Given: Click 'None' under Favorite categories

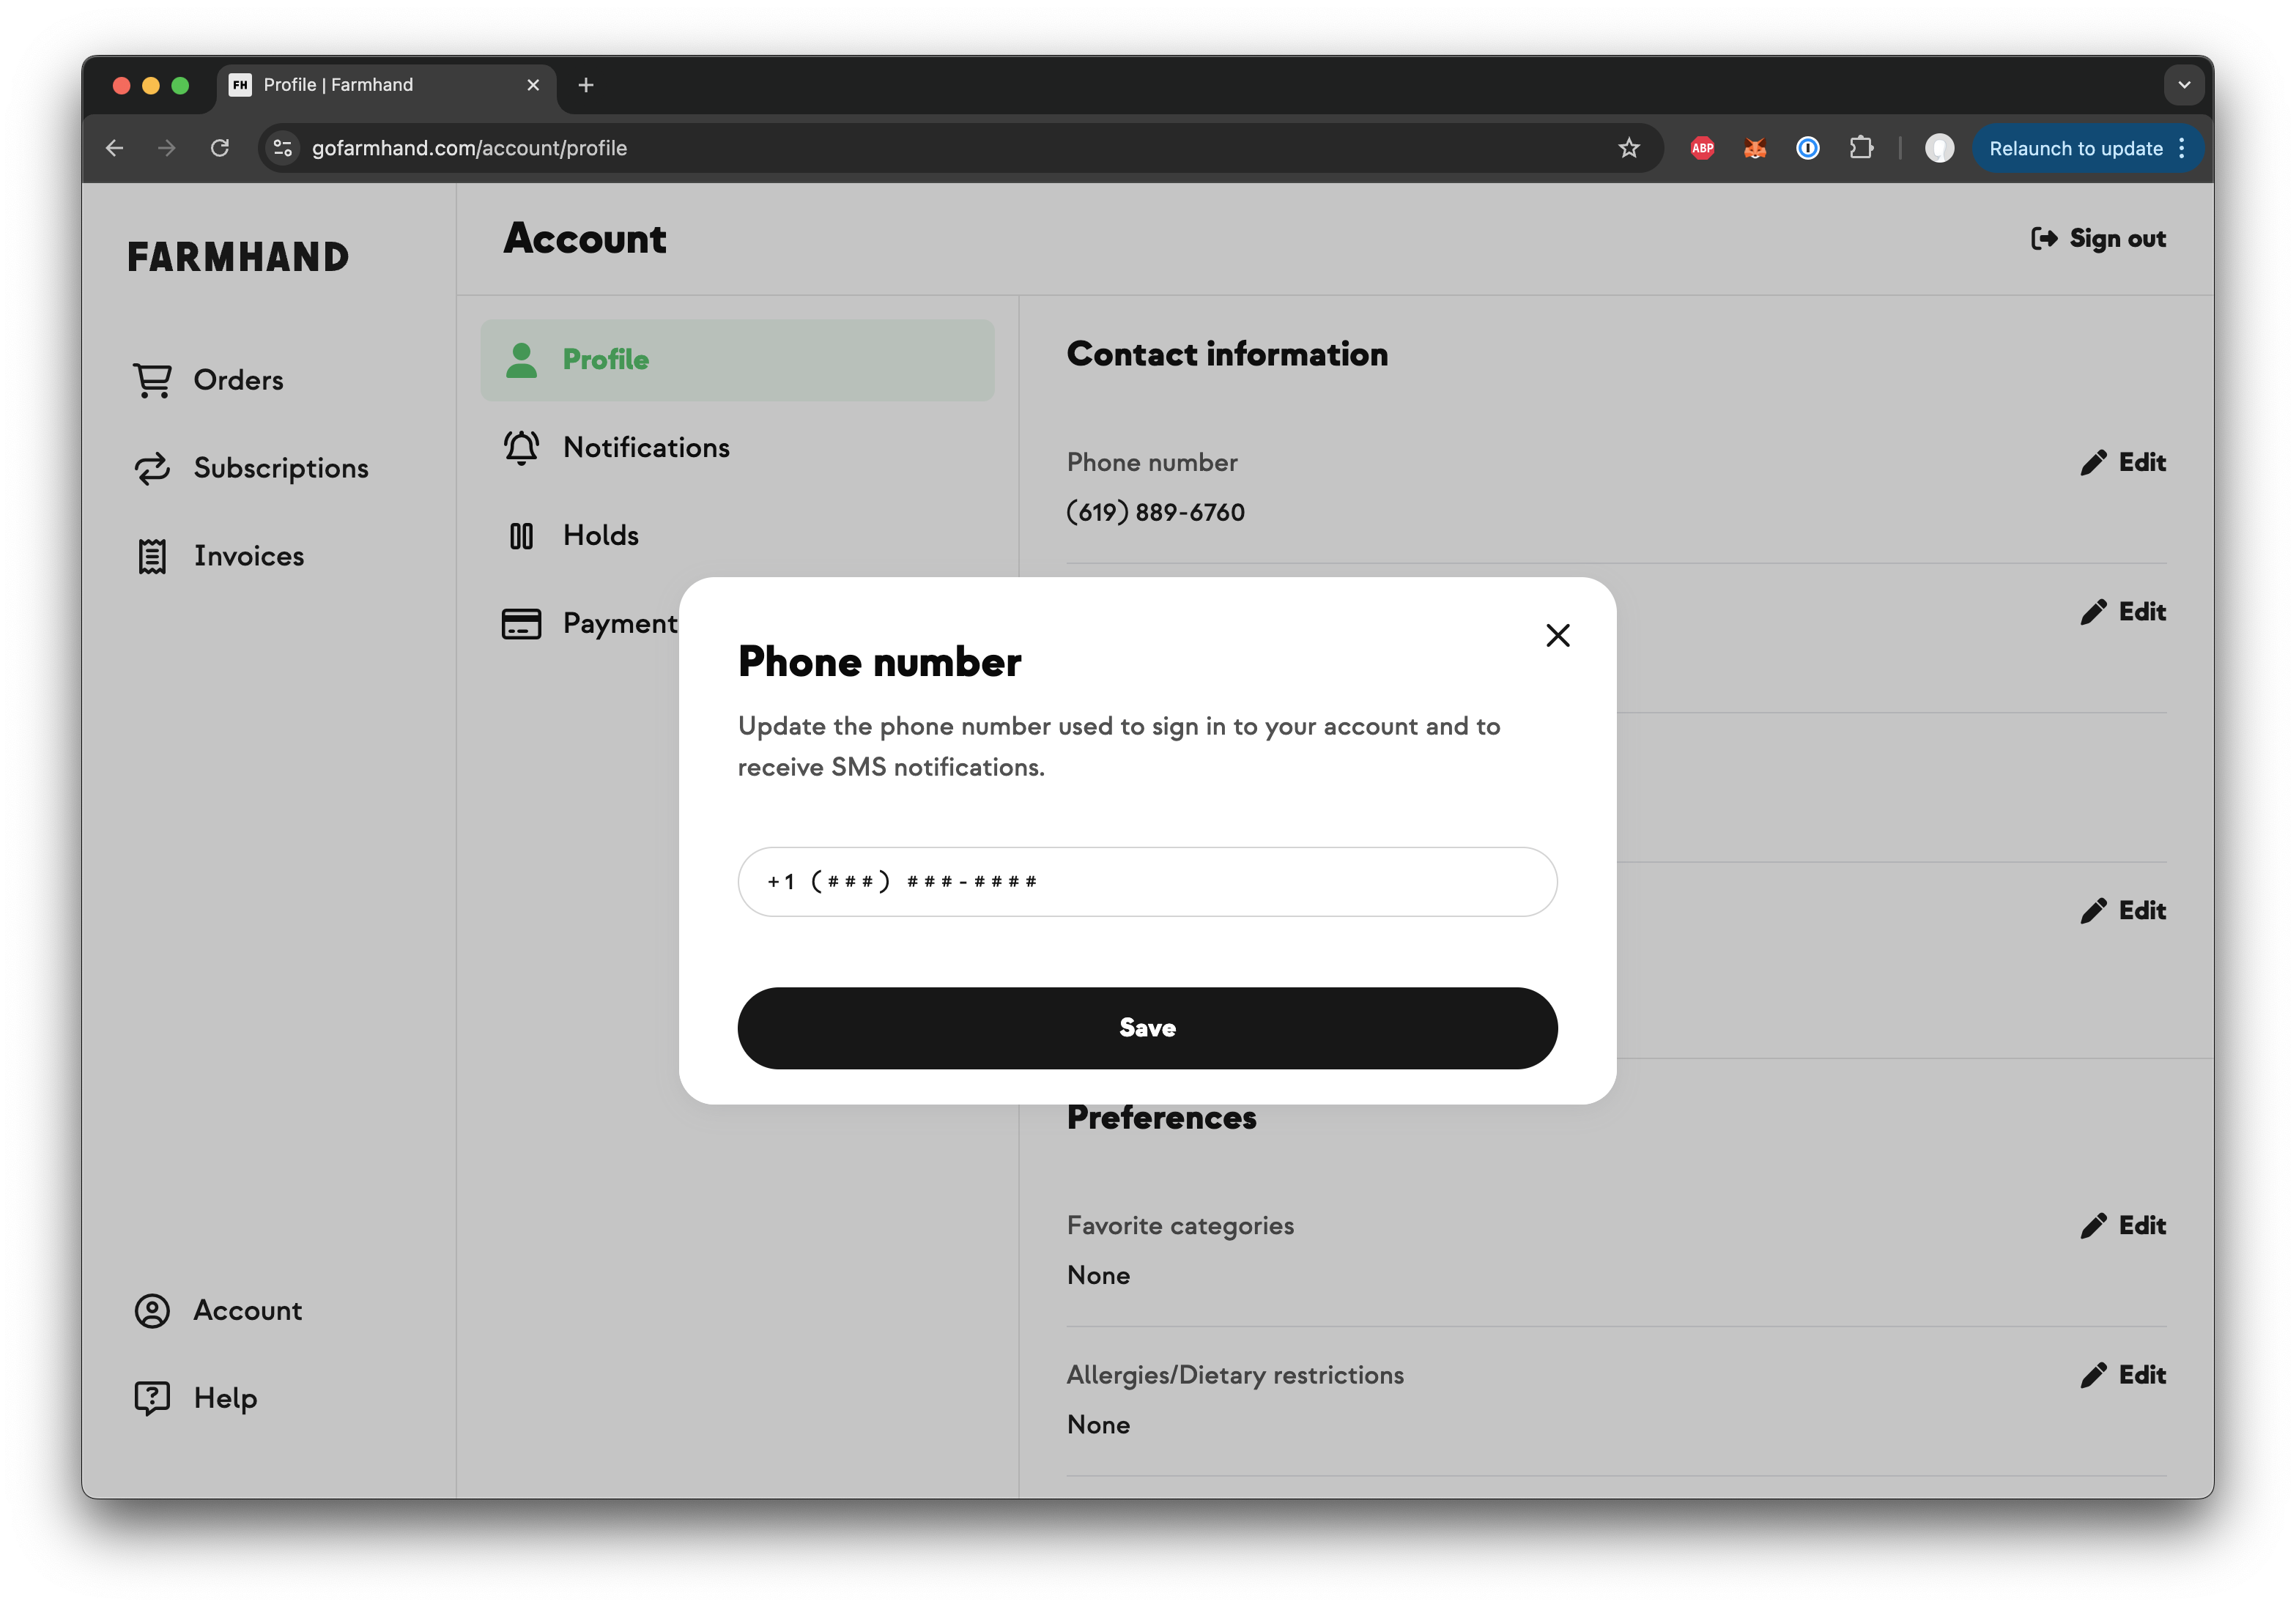Looking at the screenshot, I should coord(1098,1275).
